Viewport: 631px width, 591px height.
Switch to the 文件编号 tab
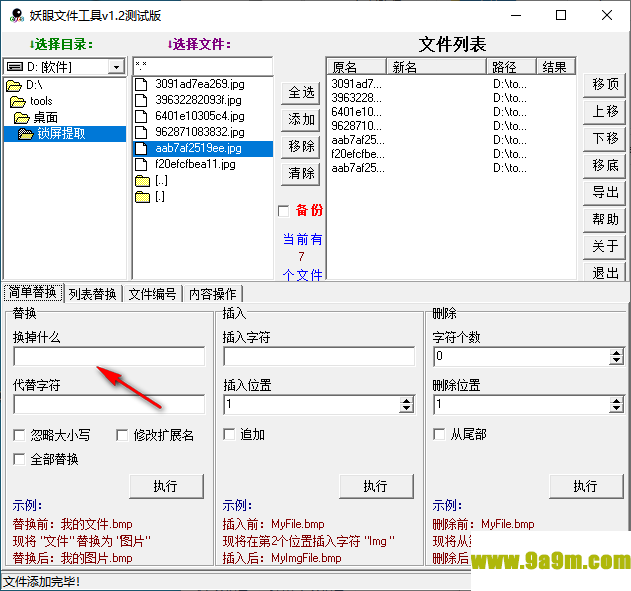tap(153, 294)
